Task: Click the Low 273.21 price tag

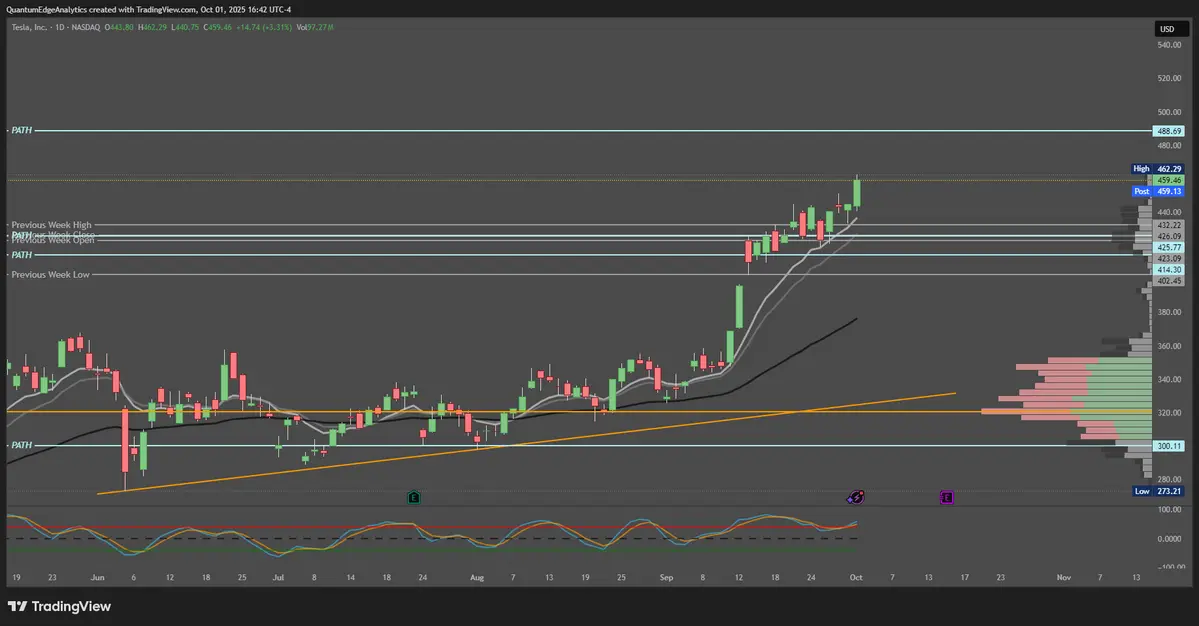Action: (x=1158, y=491)
